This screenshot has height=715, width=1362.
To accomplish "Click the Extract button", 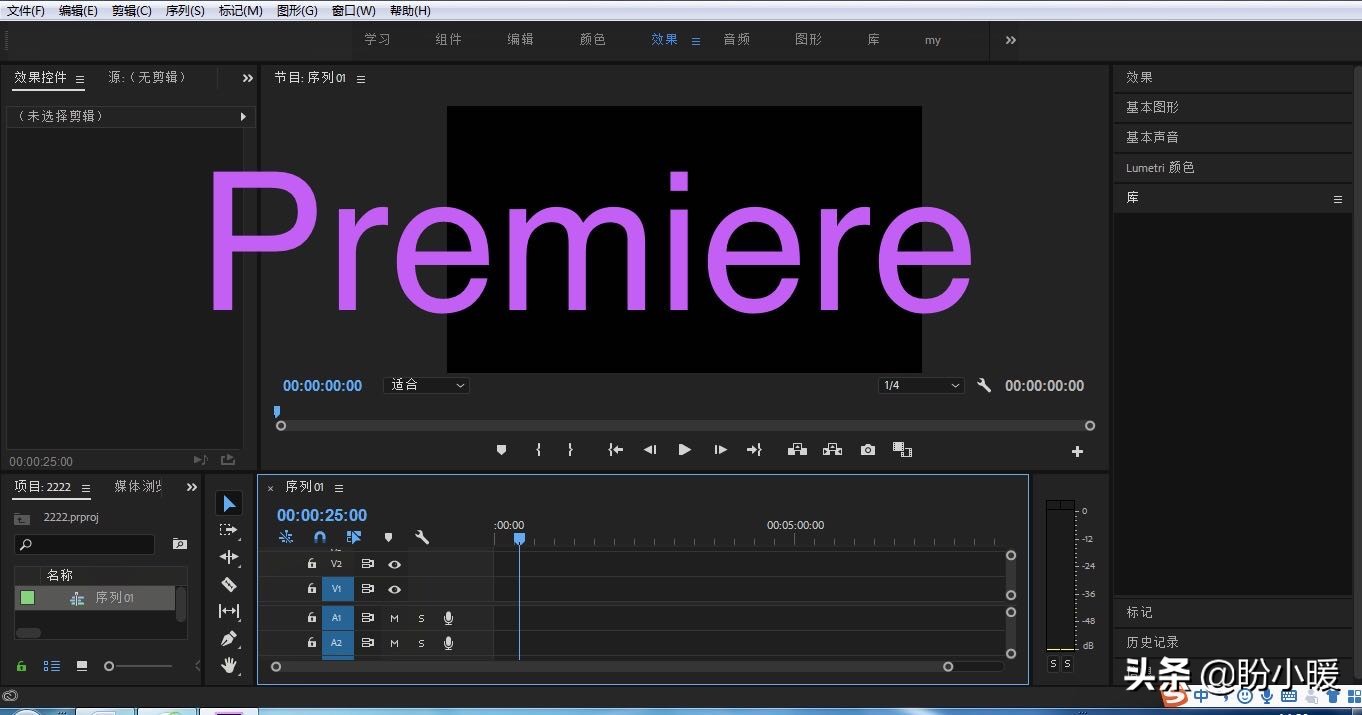I will point(832,450).
